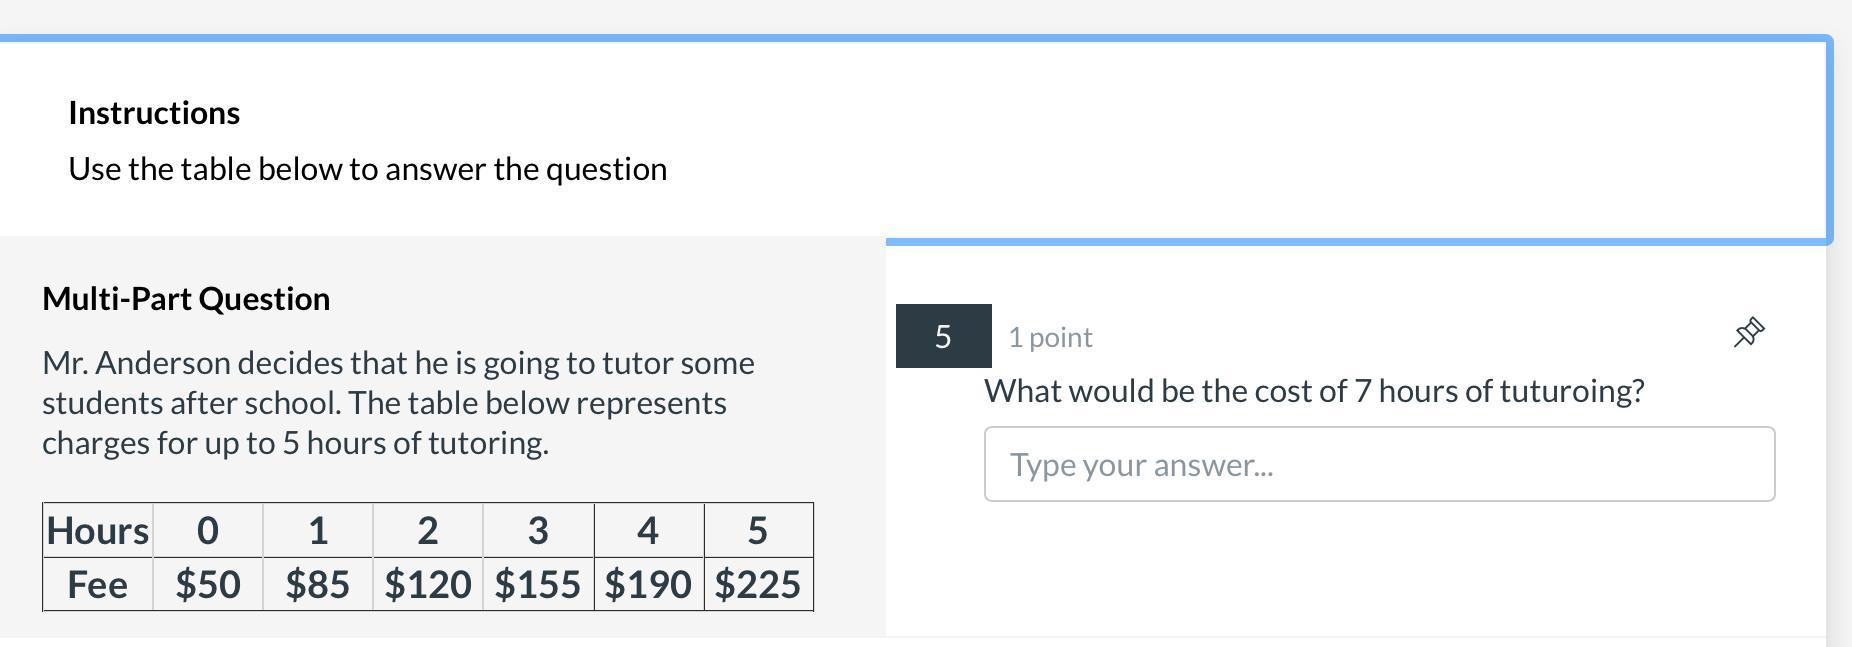Click the 'Multi-Part Question' heading
The height and width of the screenshot is (647, 1852).
(186, 299)
